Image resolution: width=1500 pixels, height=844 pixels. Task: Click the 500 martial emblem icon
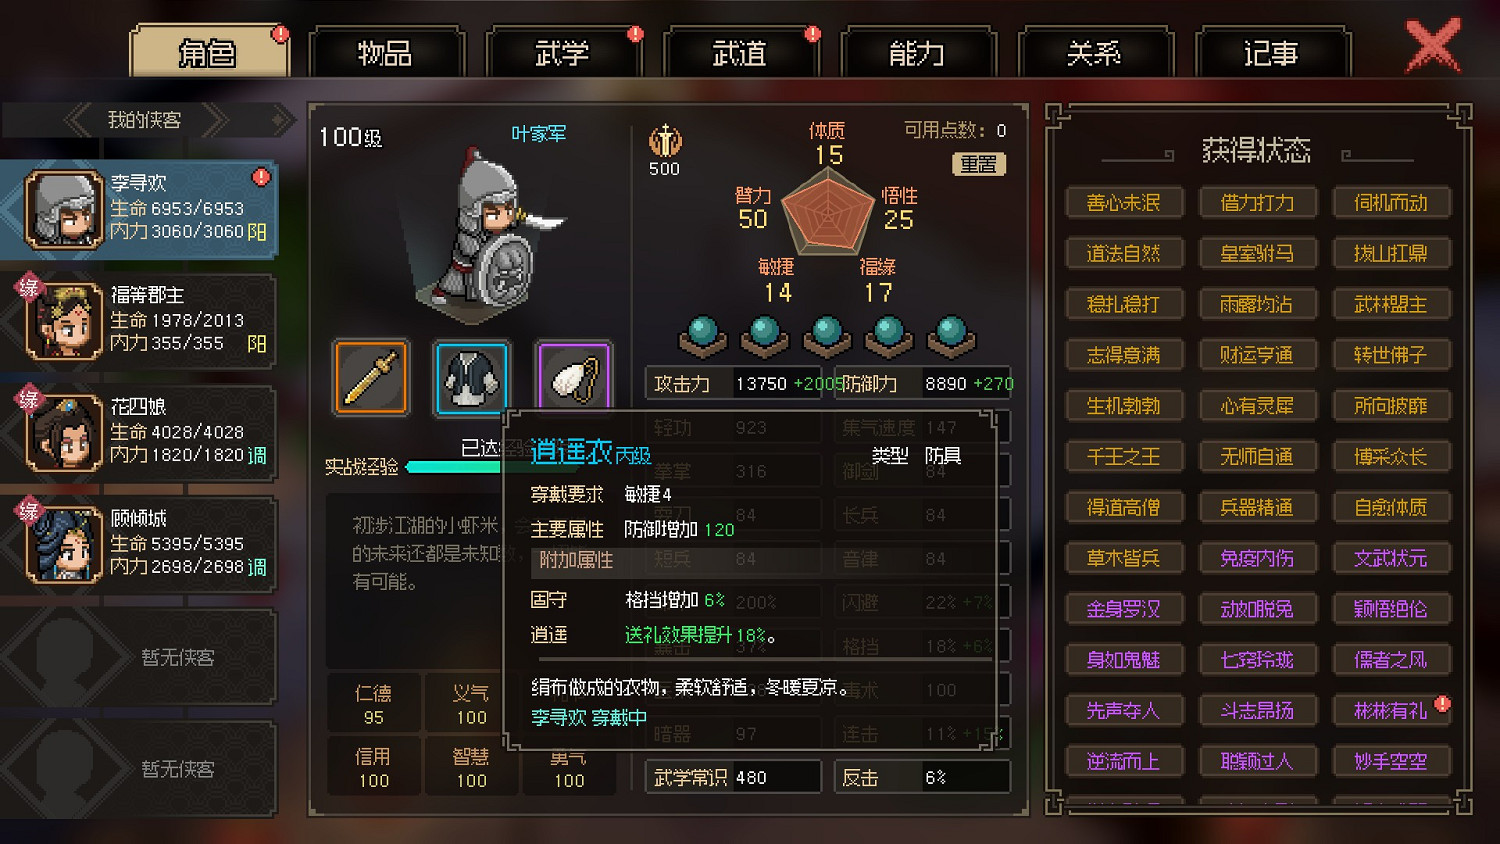pos(665,142)
